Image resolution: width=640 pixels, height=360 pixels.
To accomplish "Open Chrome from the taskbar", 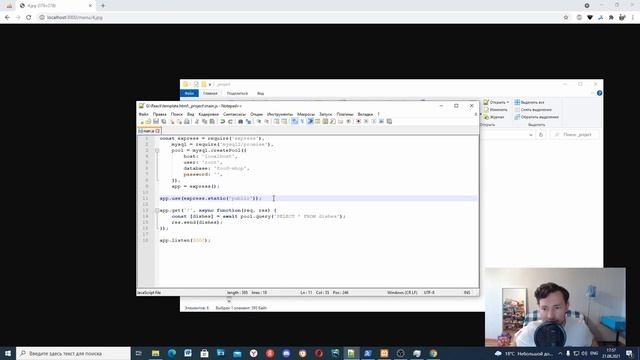I will pyautogui.click(x=433, y=353).
